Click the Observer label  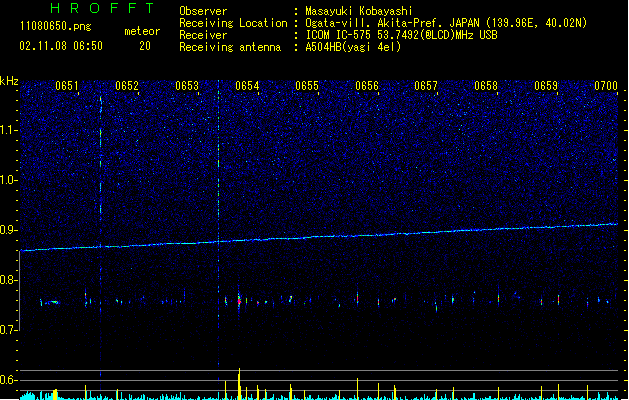tap(203, 11)
